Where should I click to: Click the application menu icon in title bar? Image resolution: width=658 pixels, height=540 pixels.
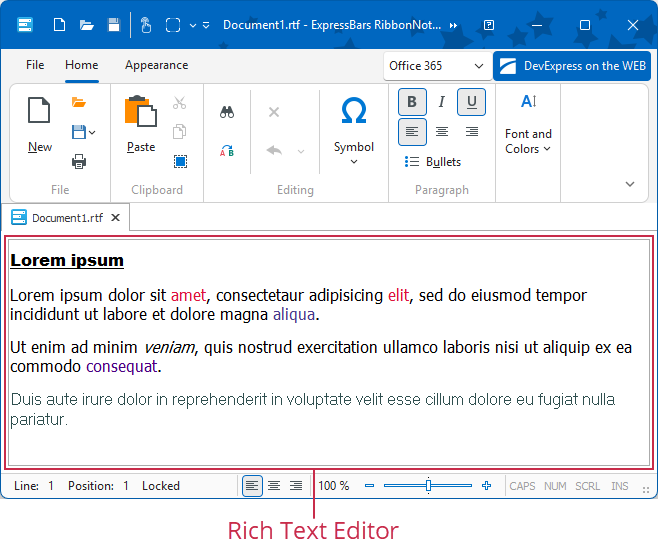[25, 25]
